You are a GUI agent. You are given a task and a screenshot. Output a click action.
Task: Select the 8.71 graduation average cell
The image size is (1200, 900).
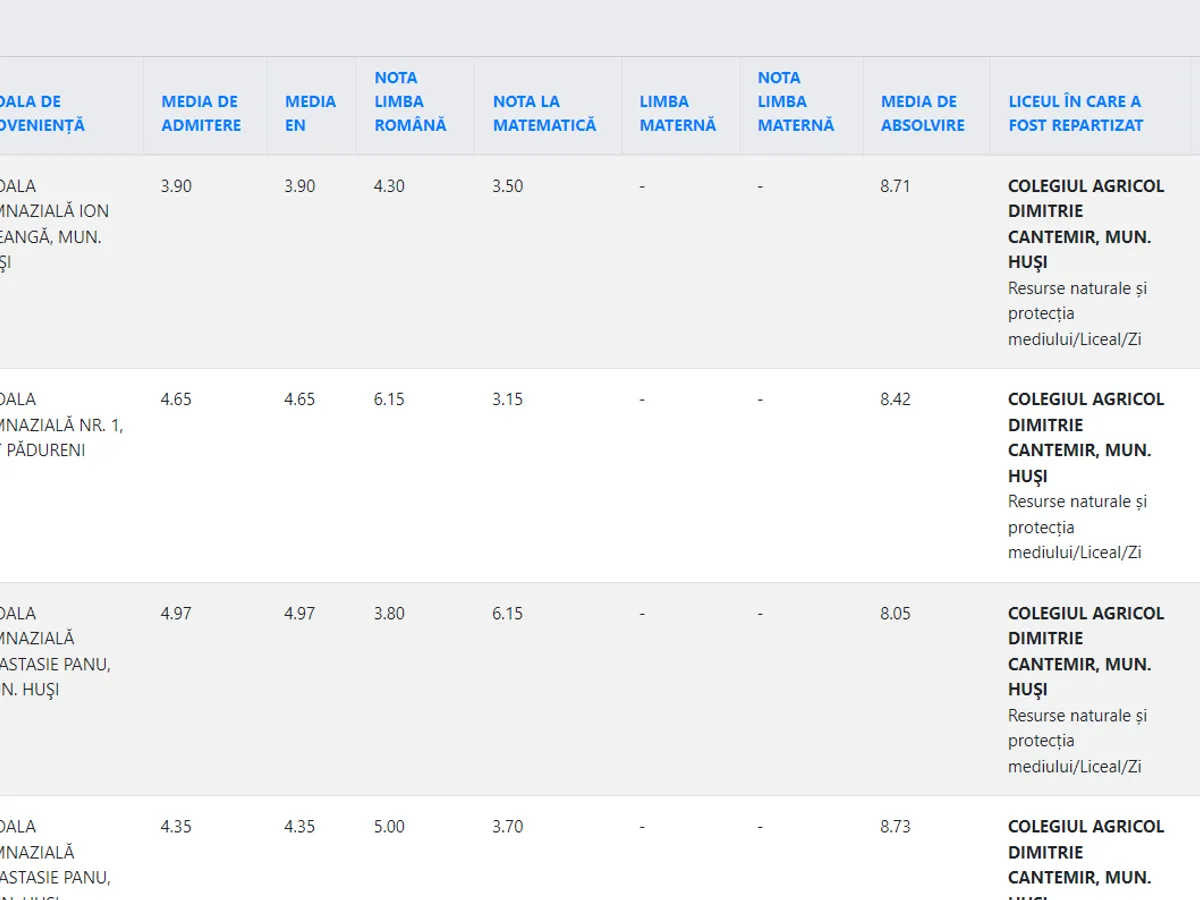coord(895,186)
